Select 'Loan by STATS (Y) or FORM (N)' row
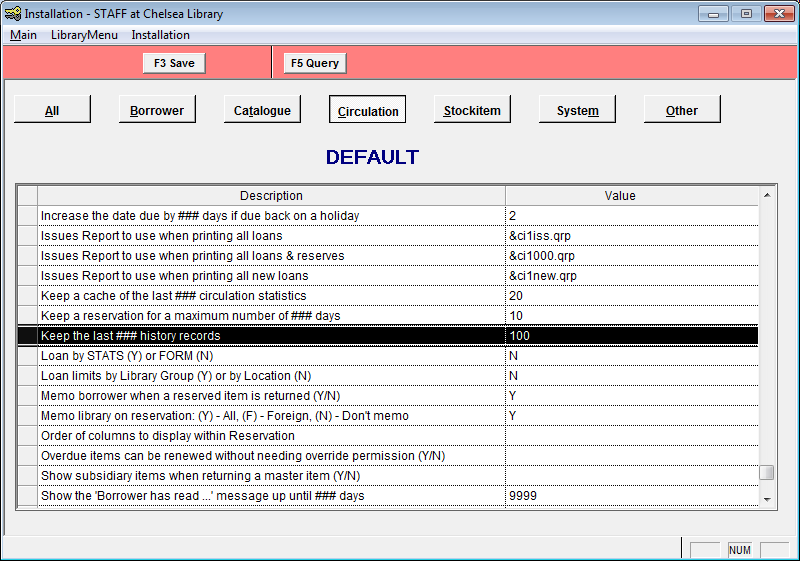The image size is (800, 561). tap(388, 355)
